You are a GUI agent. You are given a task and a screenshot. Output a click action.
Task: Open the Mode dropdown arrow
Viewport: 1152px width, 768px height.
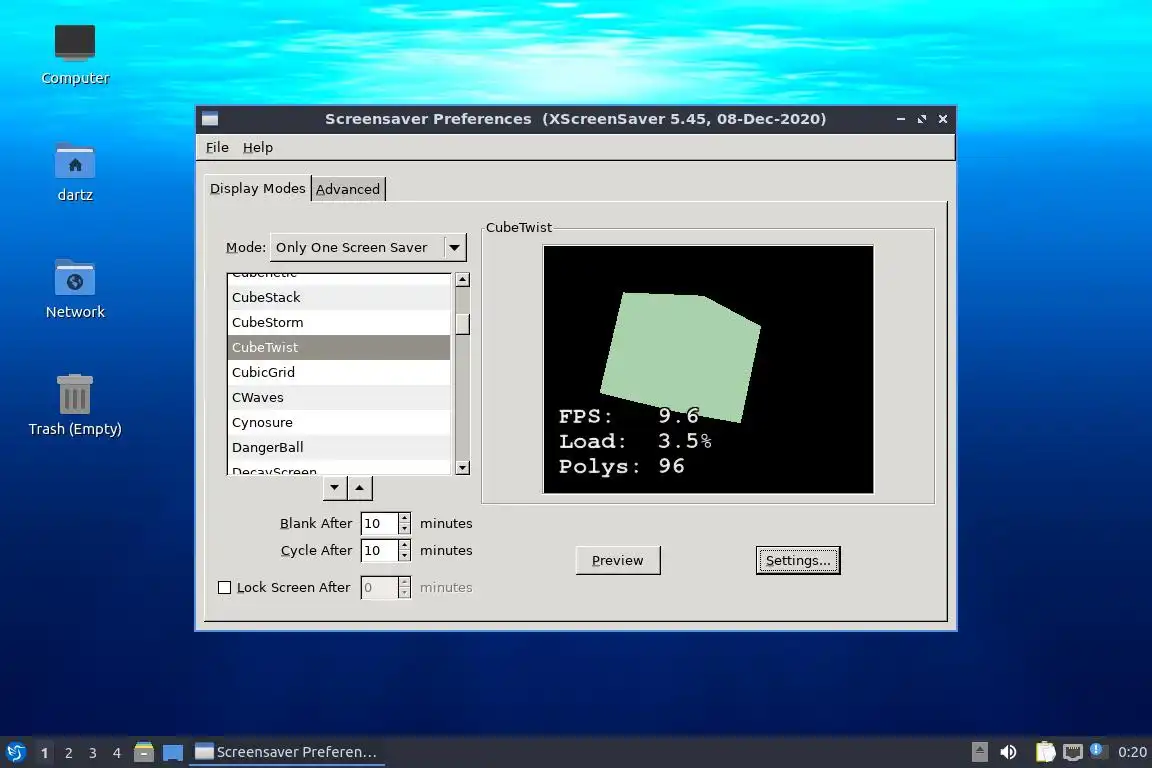455,248
